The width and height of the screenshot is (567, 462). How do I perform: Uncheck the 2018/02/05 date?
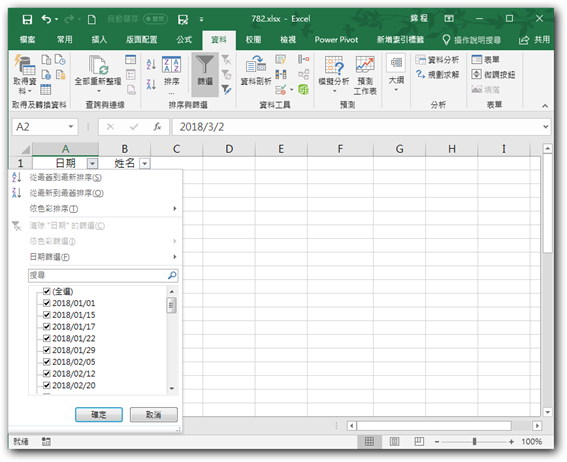pyautogui.click(x=46, y=362)
